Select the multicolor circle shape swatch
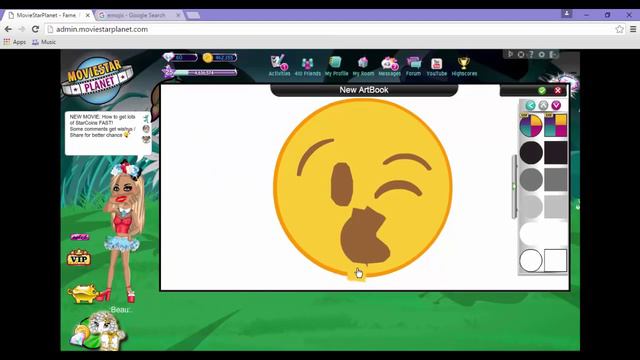Image resolution: width=640 pixels, height=360 pixels. coord(531,126)
